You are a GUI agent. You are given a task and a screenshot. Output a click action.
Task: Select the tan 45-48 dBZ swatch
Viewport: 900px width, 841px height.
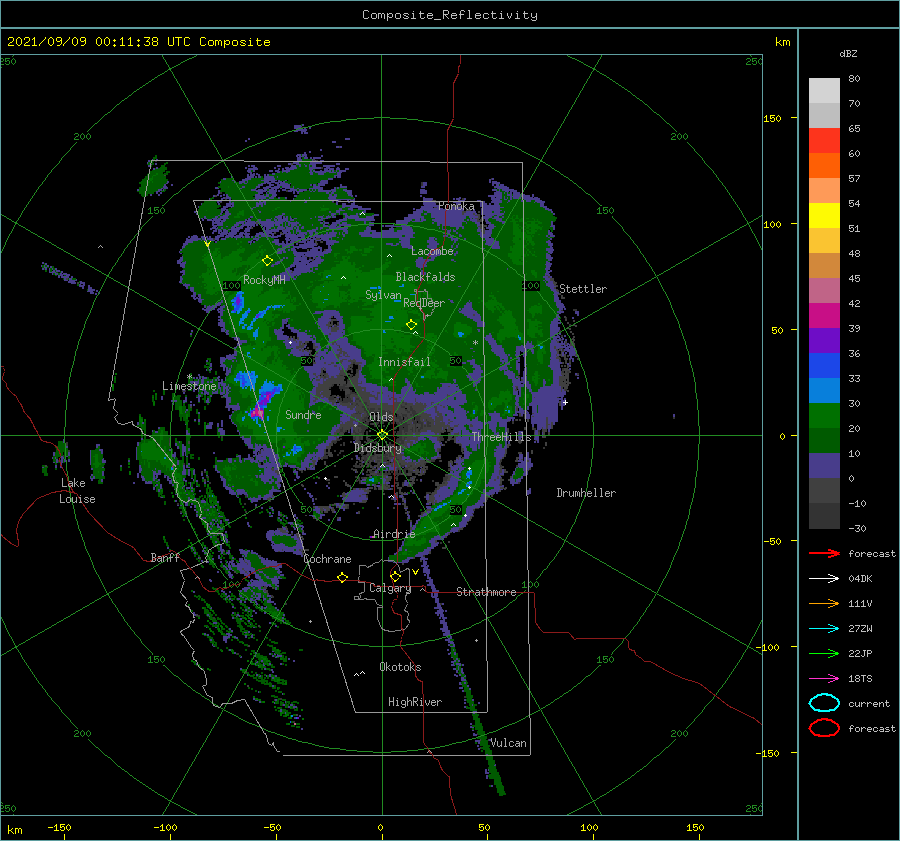point(824,265)
